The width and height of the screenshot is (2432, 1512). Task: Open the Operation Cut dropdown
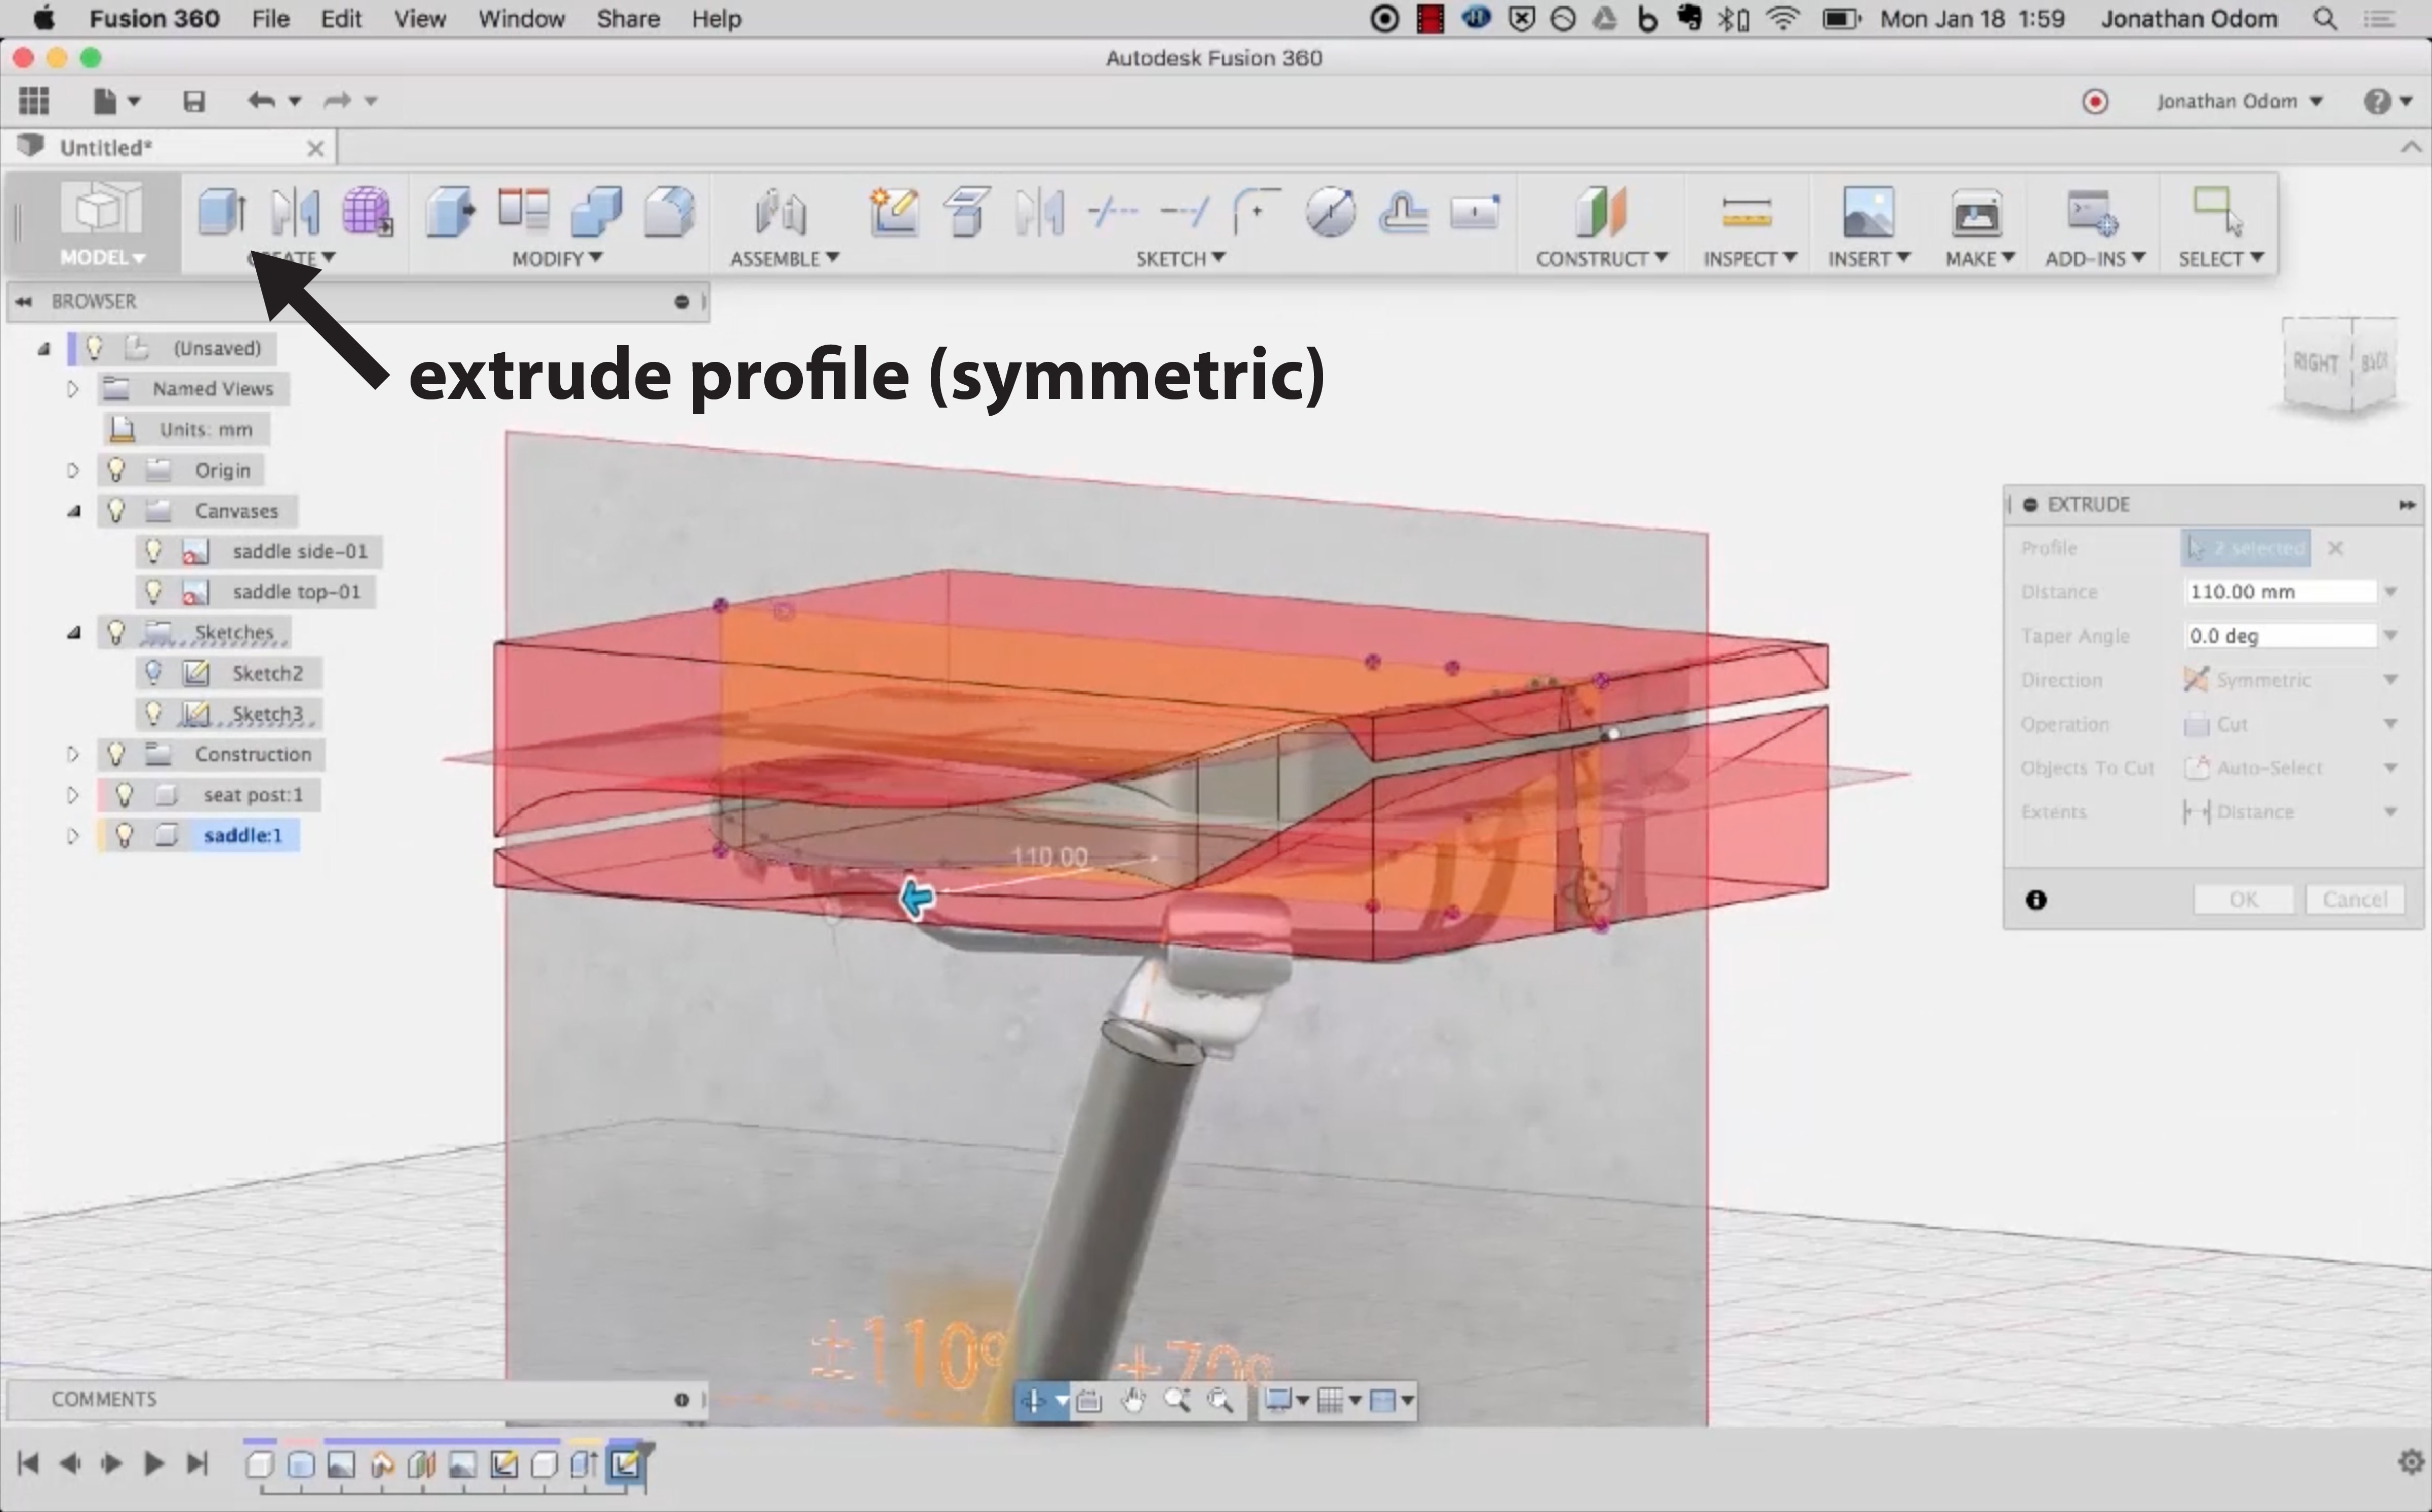(2390, 724)
